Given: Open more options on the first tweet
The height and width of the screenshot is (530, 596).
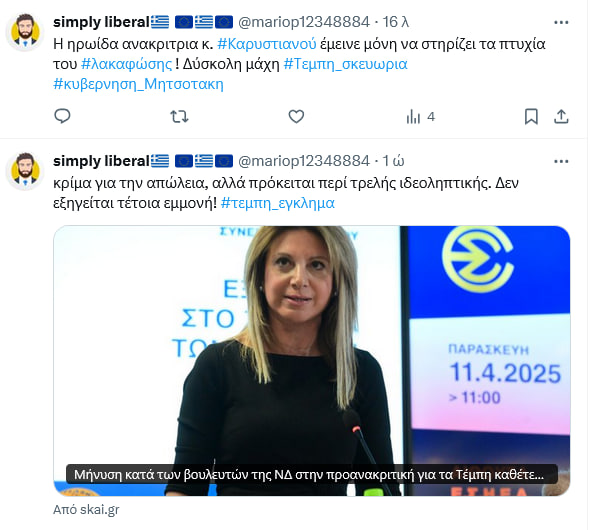Looking at the screenshot, I should point(561,22).
